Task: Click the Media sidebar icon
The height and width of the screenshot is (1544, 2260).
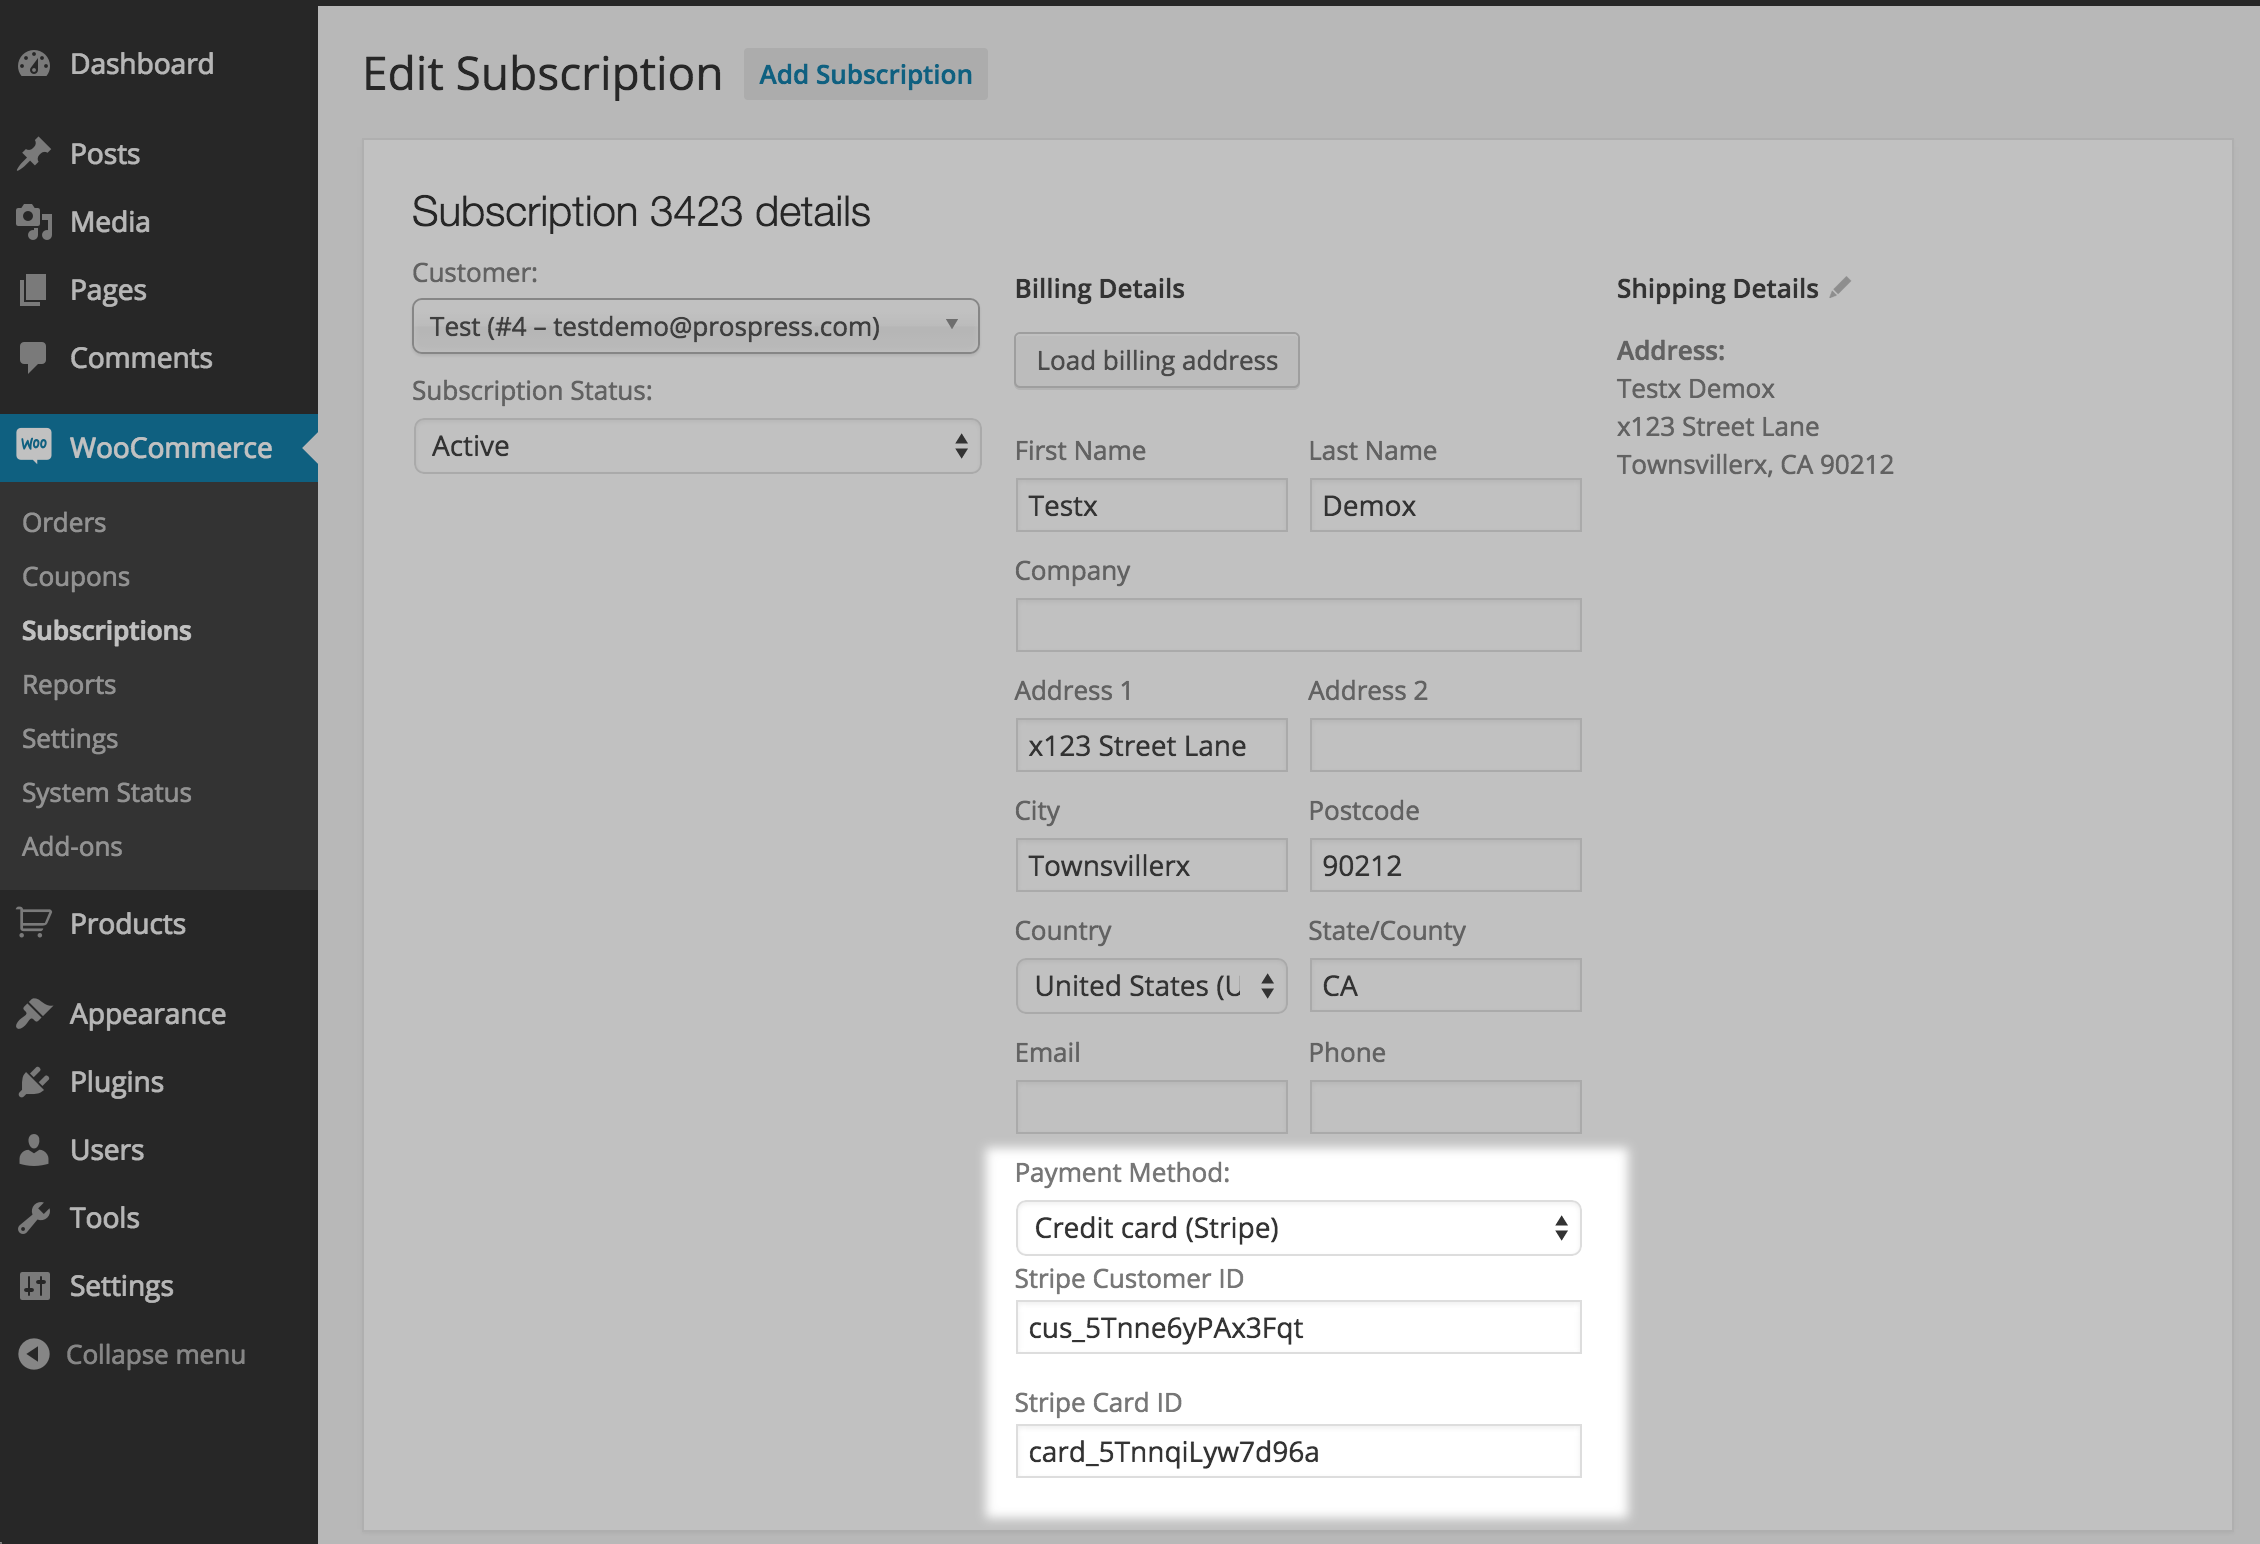Action: point(34,220)
